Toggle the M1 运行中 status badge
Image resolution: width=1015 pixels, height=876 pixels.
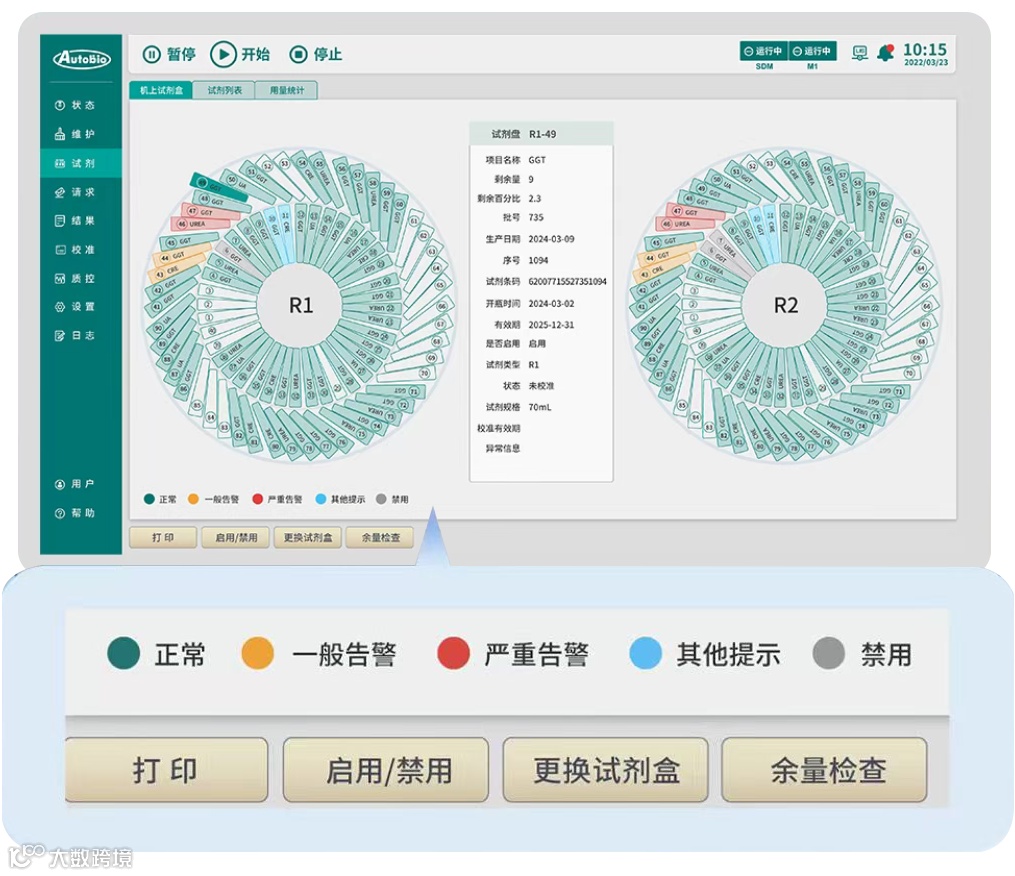[x=813, y=50]
